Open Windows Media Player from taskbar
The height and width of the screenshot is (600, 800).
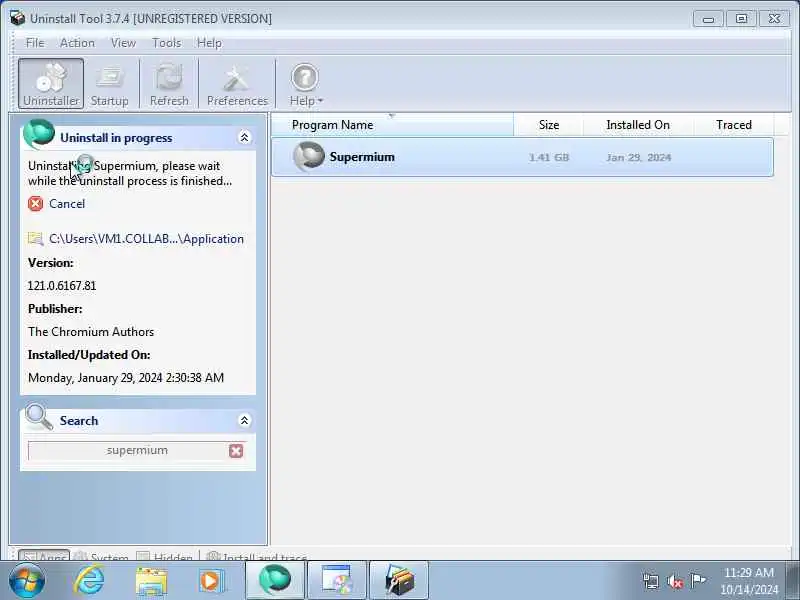click(210, 581)
